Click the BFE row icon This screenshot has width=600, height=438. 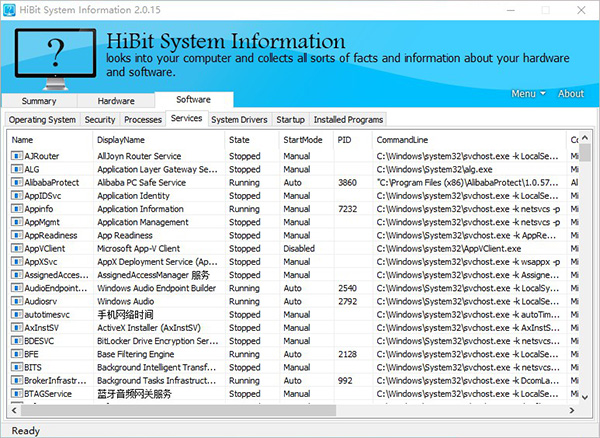pyautogui.click(x=17, y=354)
